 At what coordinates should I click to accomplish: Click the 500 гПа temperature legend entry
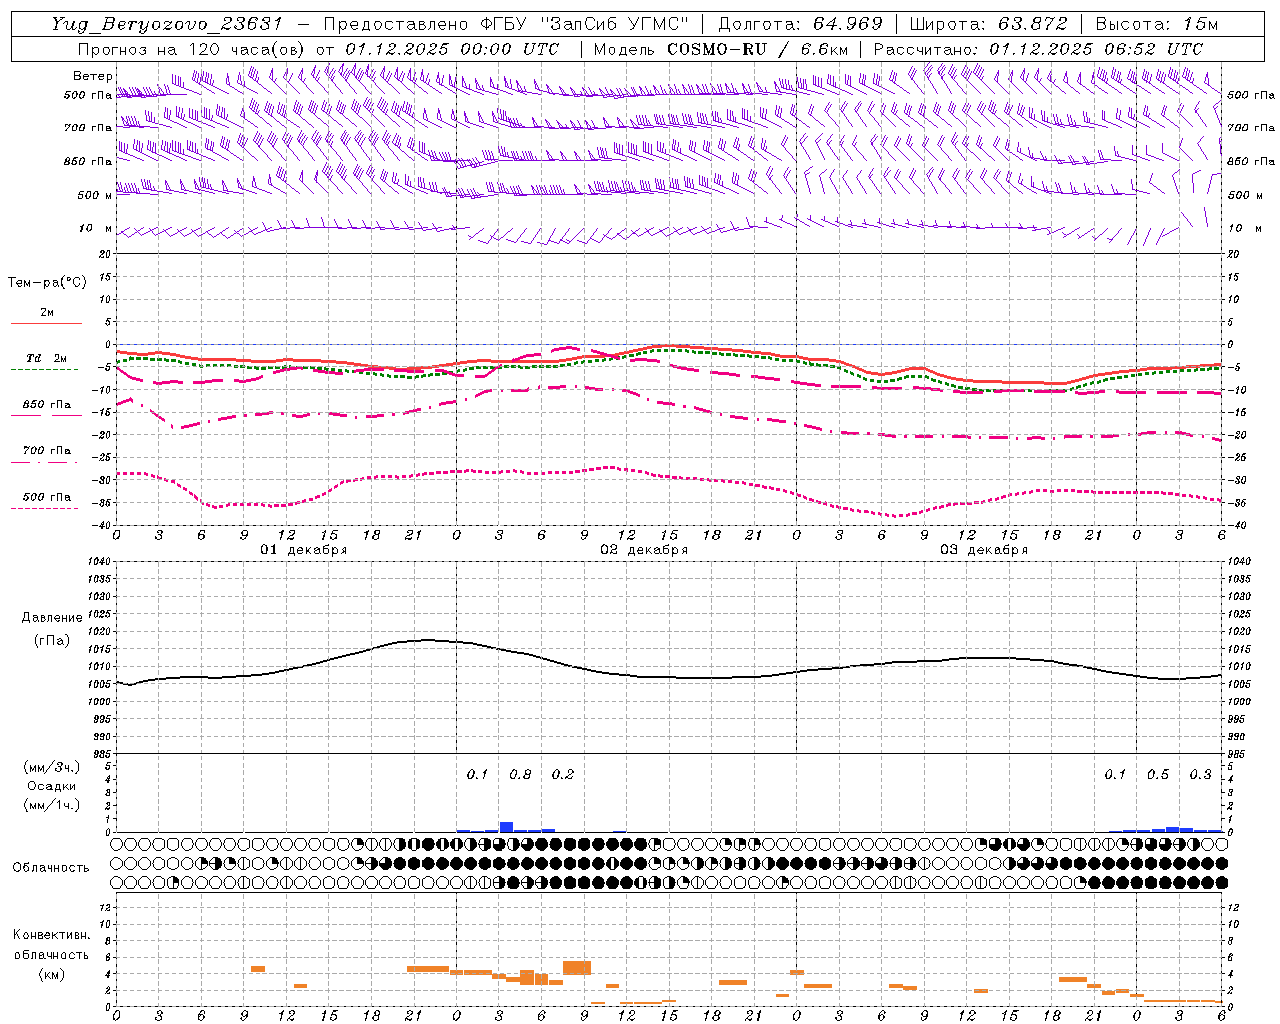(46, 500)
